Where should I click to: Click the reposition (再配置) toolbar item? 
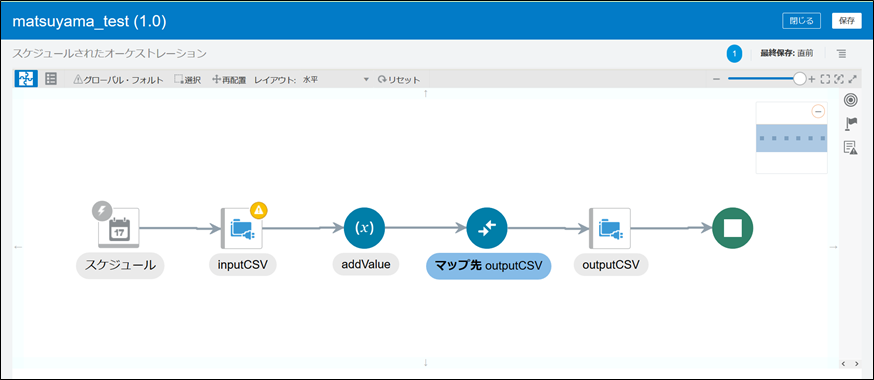[229, 80]
